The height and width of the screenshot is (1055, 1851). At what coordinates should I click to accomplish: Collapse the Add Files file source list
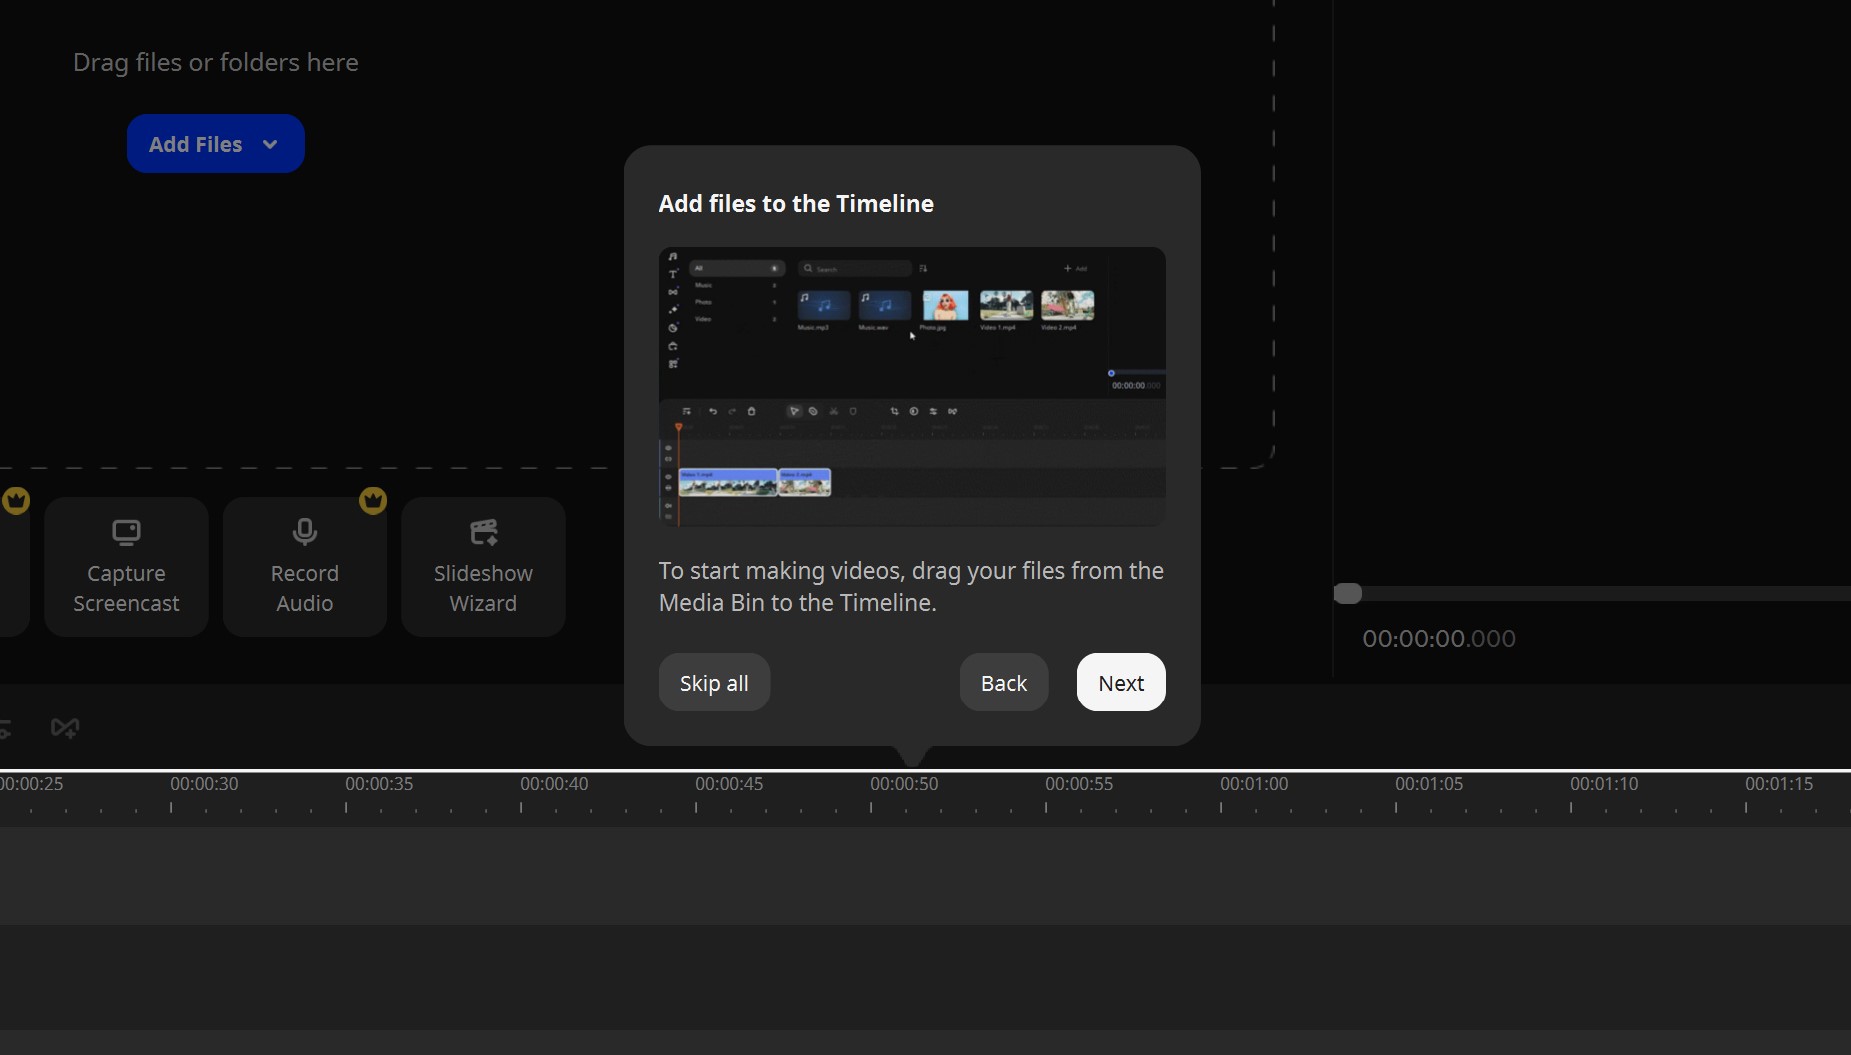(269, 144)
